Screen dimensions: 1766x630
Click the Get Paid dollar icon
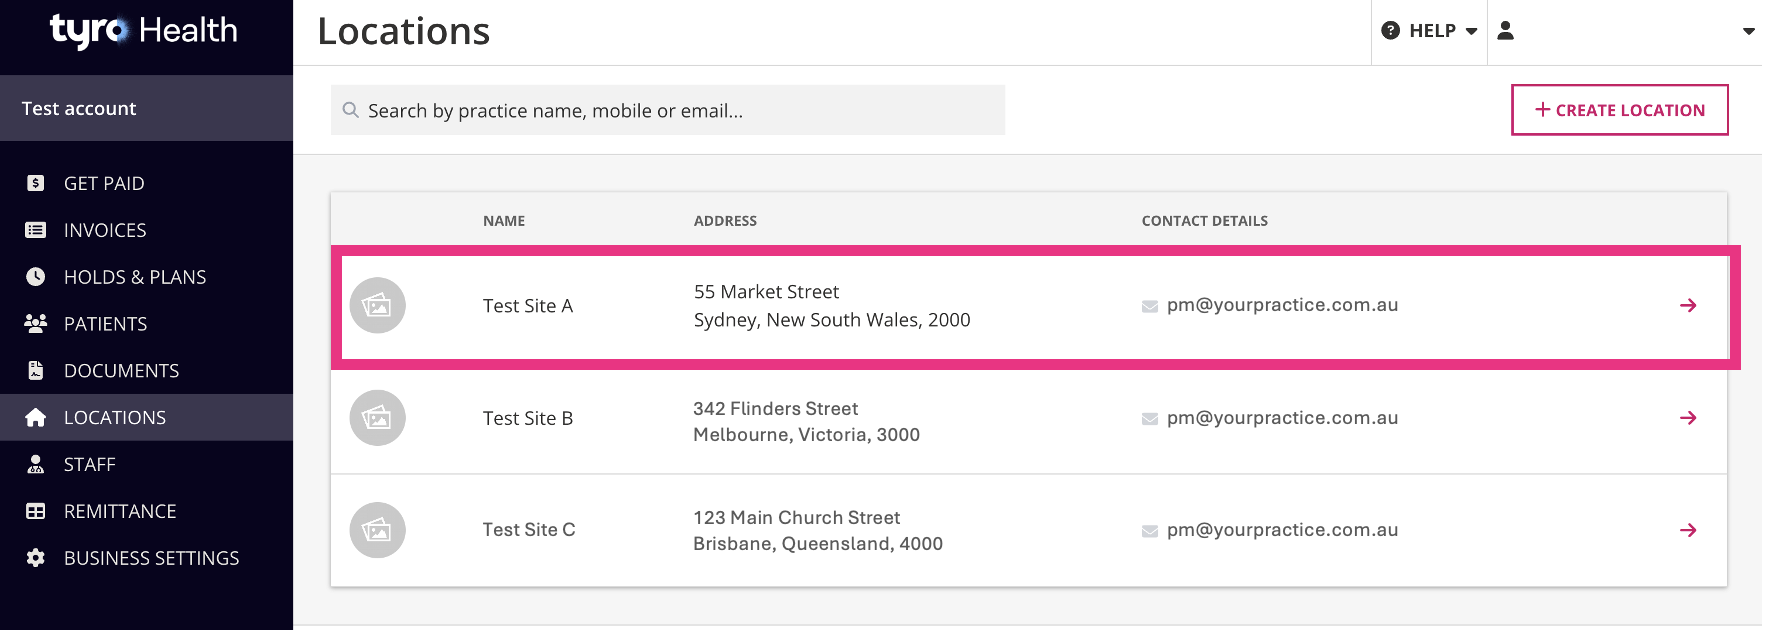(x=36, y=183)
